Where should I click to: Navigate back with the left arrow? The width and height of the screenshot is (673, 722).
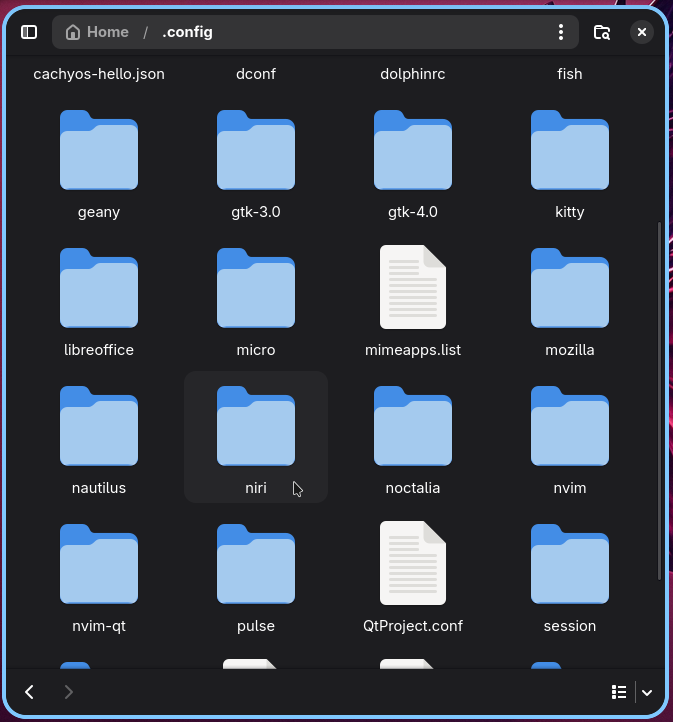[x=29, y=692]
